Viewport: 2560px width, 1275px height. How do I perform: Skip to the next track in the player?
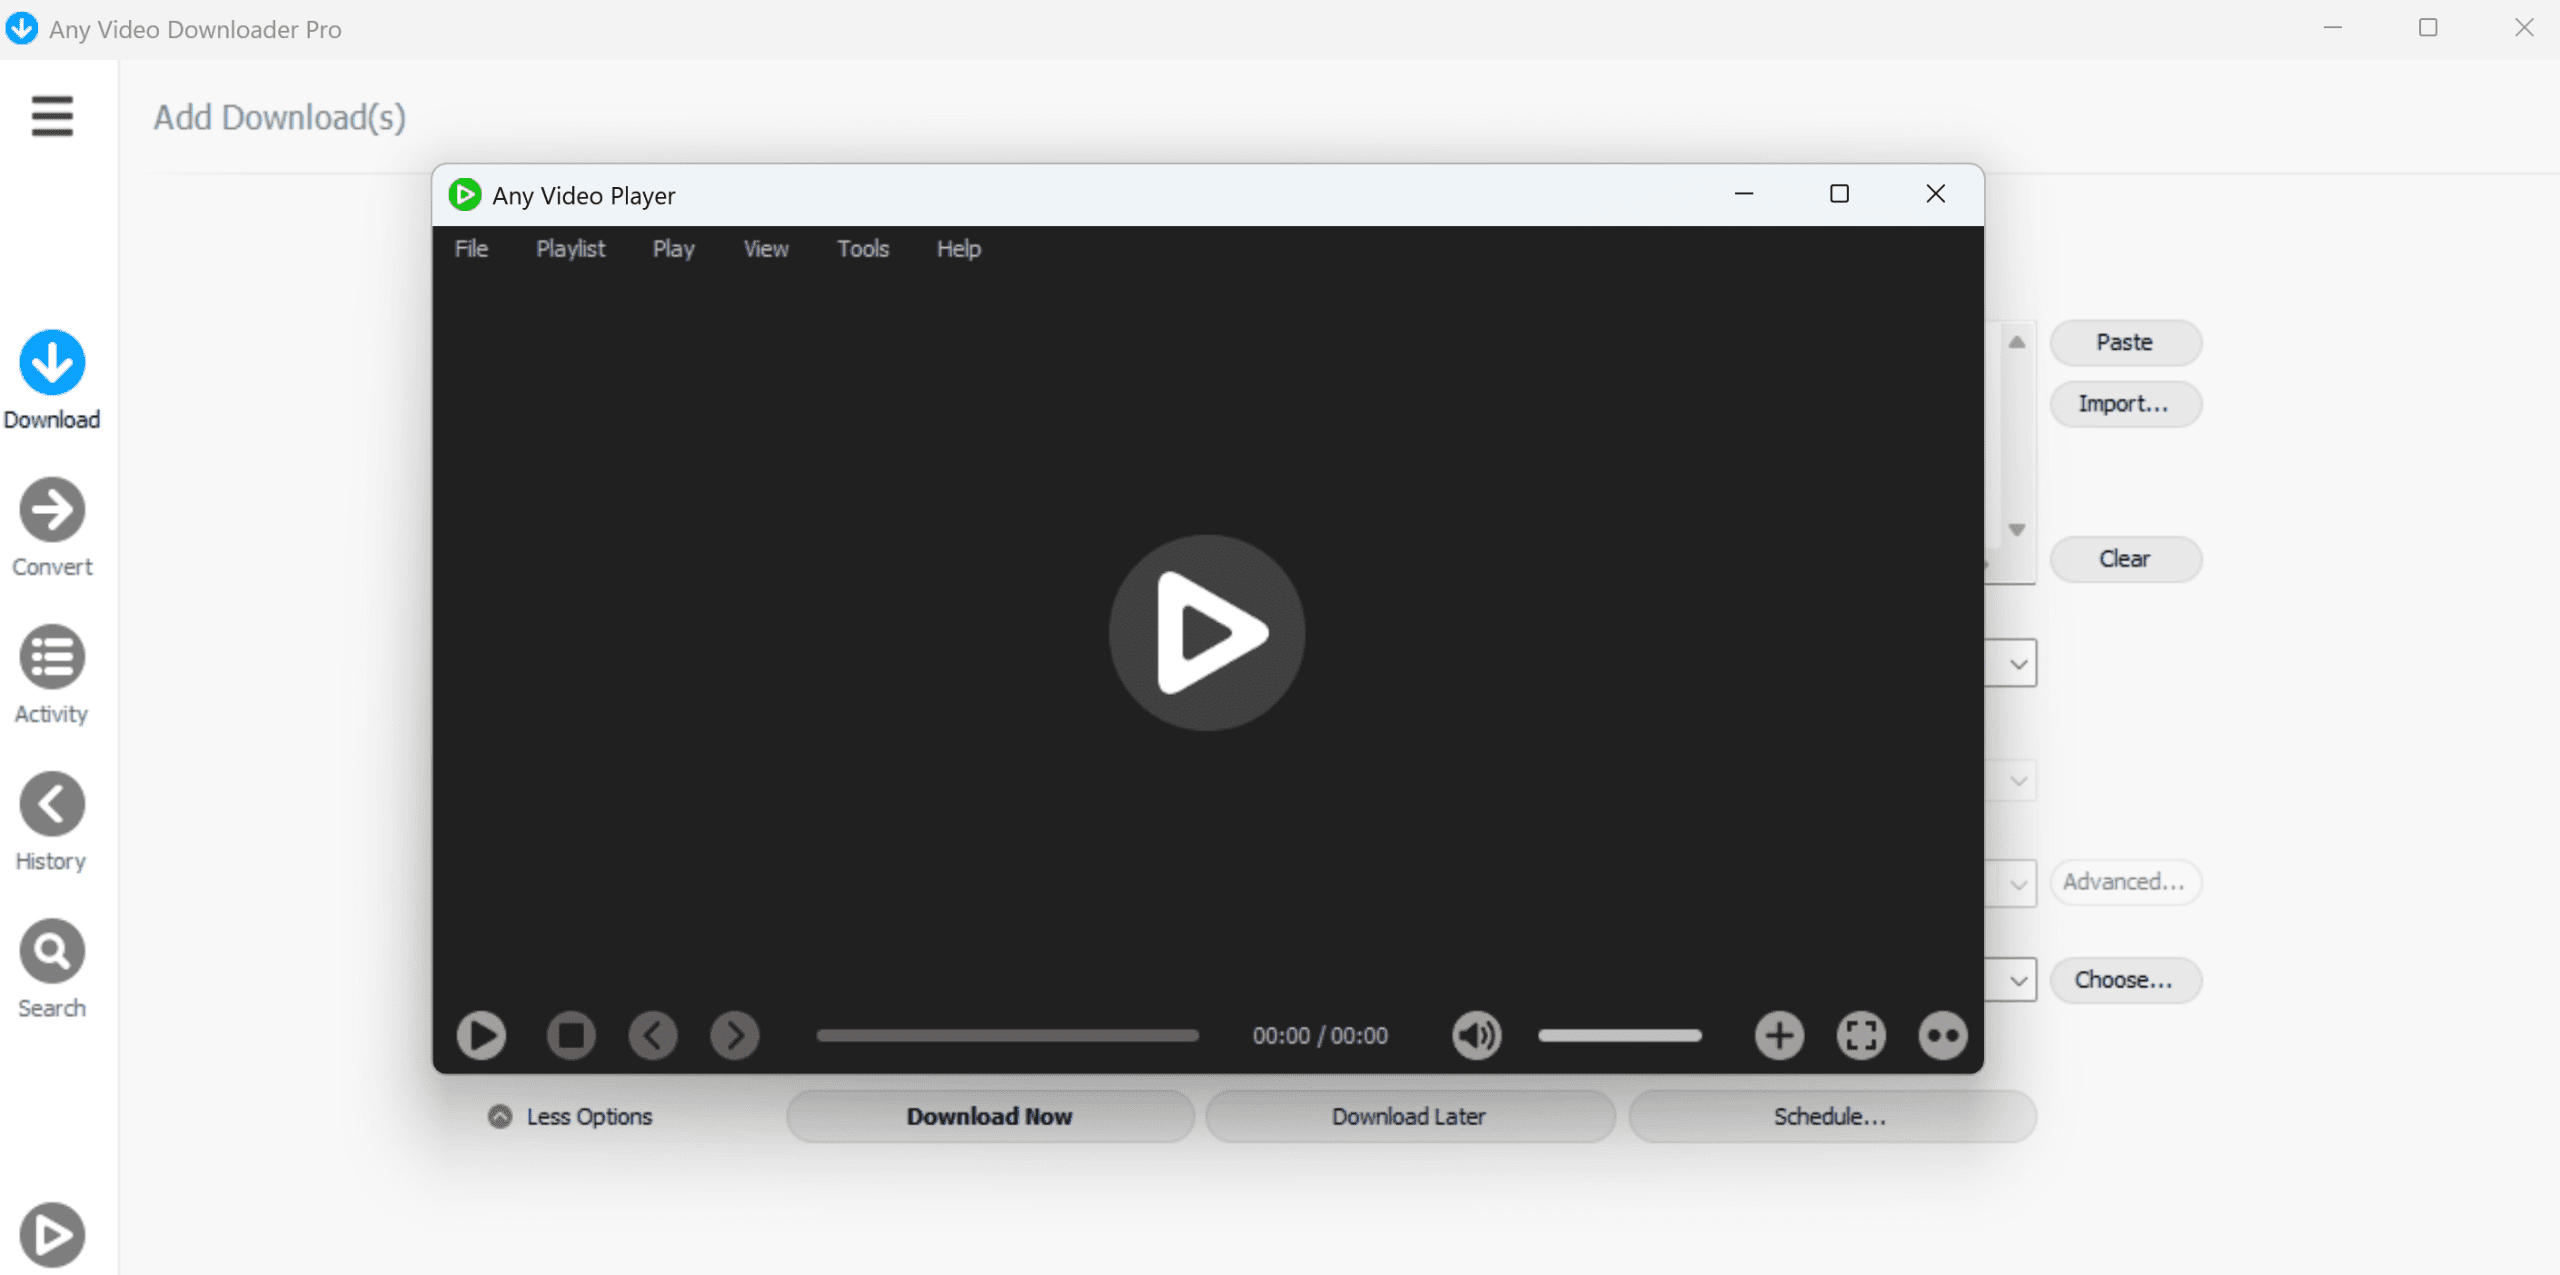[735, 1035]
